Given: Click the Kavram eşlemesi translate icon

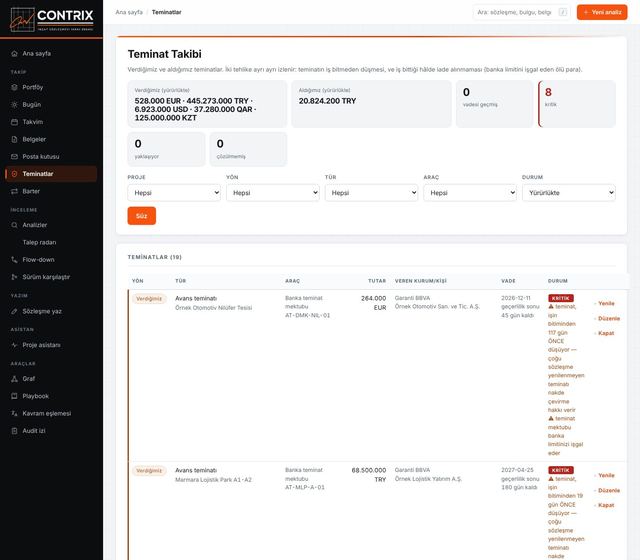Looking at the screenshot, I should [x=14, y=413].
